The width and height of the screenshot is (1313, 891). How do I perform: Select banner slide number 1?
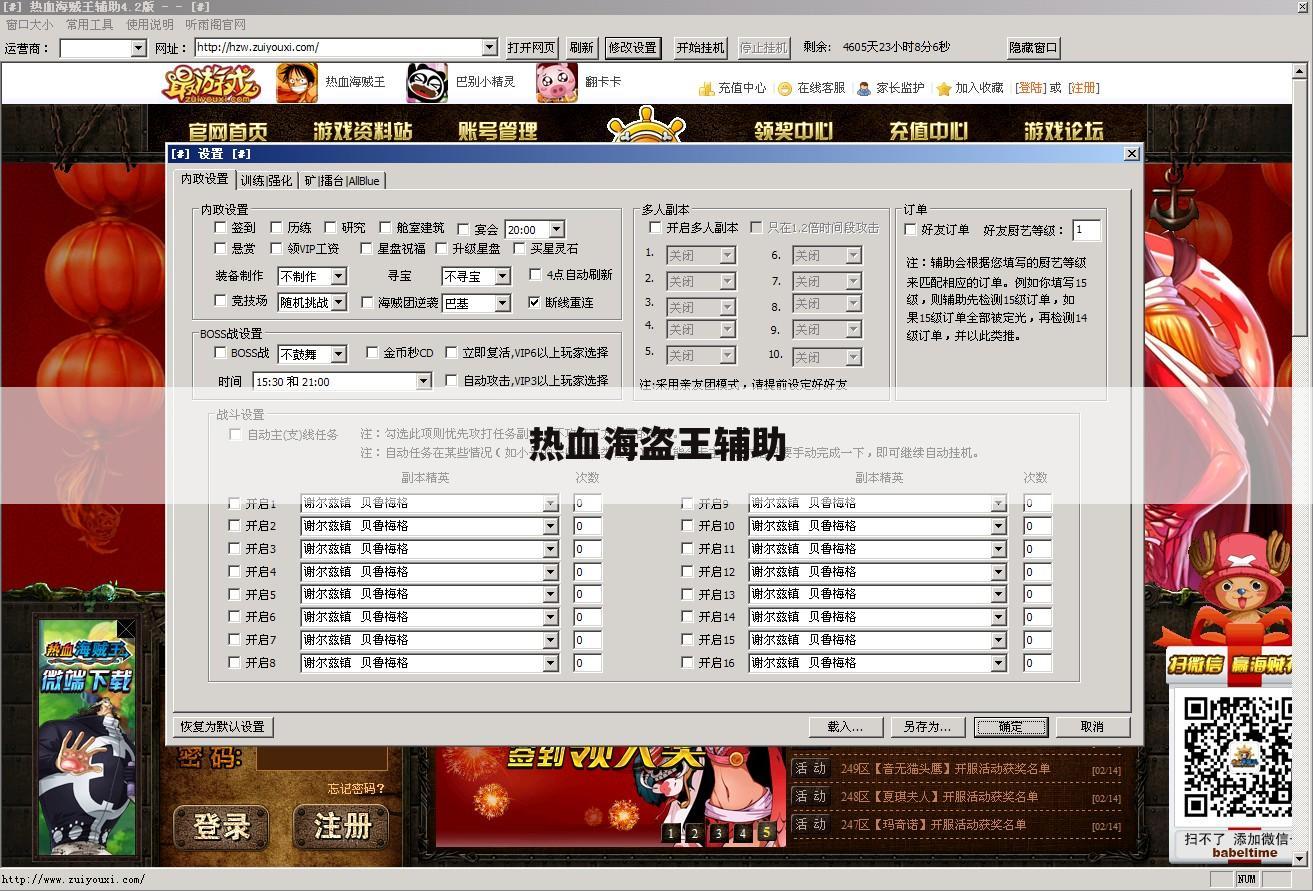[x=671, y=832]
